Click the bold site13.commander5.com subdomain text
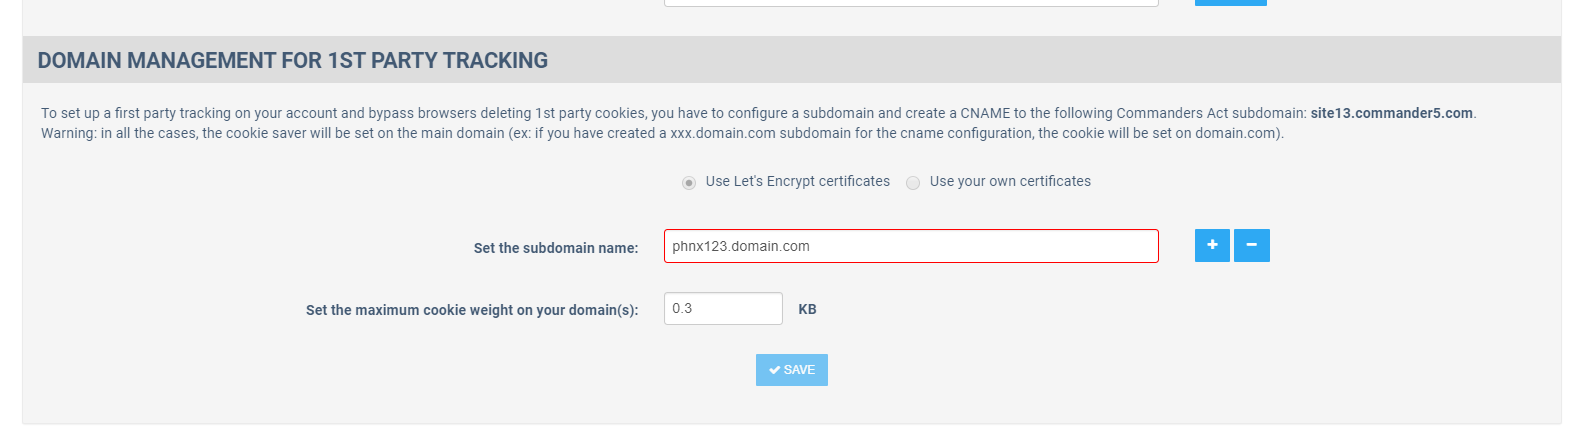 1391,113
